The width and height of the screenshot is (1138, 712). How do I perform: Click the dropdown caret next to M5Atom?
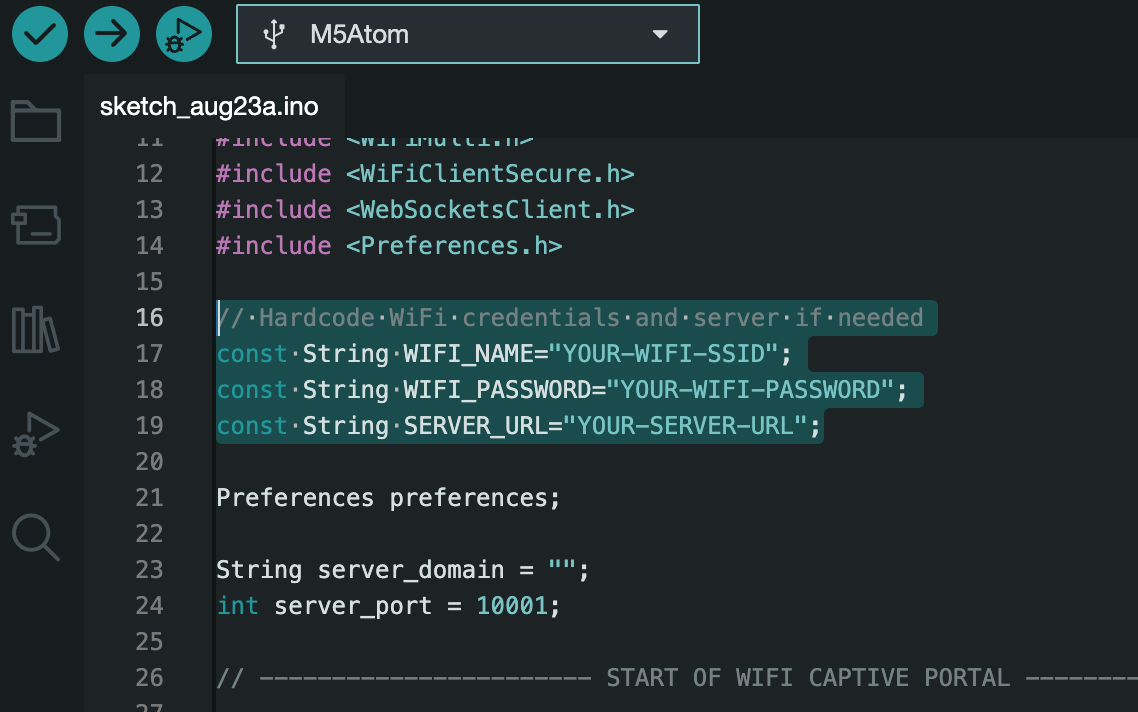659,35
